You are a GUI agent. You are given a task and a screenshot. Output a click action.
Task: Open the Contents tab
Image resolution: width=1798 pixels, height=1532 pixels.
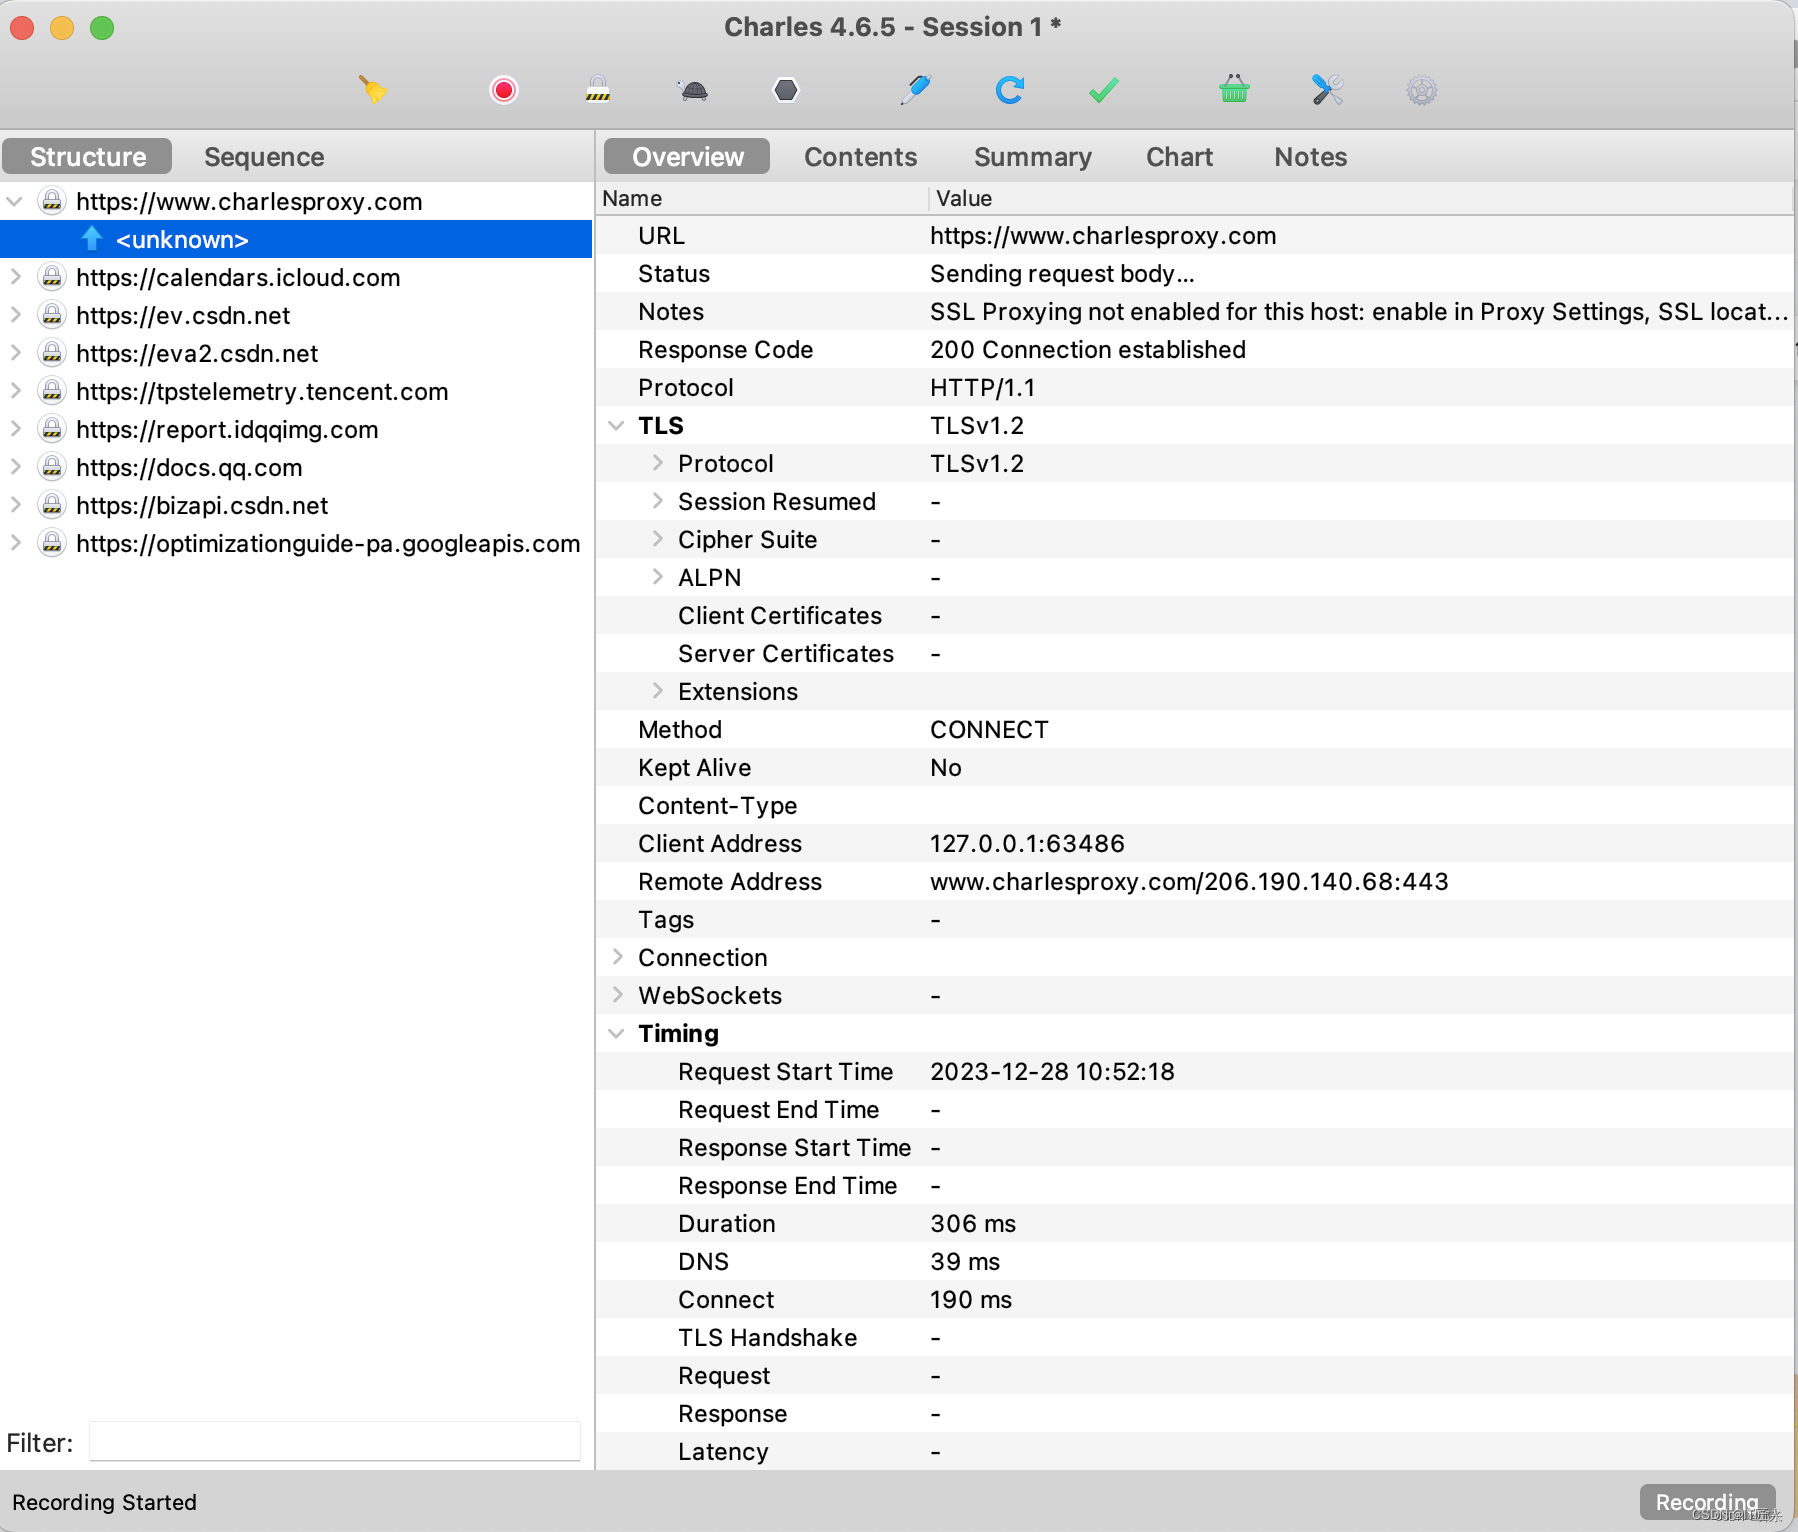pyautogui.click(x=860, y=157)
